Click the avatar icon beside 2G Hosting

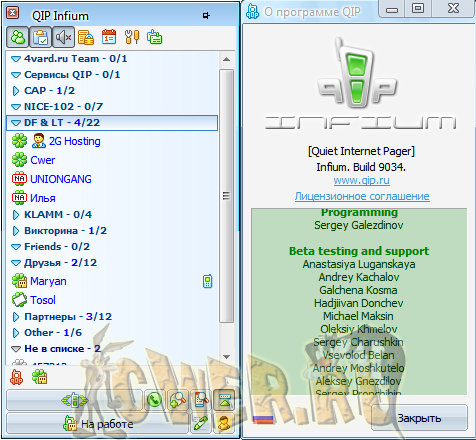pos(39,141)
